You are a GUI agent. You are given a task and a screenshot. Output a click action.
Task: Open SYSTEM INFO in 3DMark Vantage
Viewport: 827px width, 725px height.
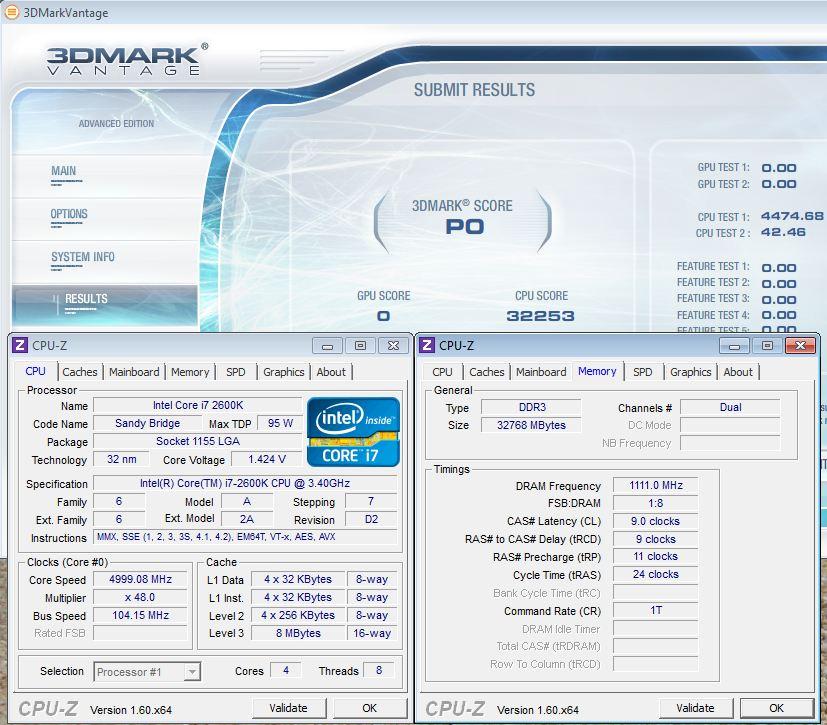coord(83,257)
